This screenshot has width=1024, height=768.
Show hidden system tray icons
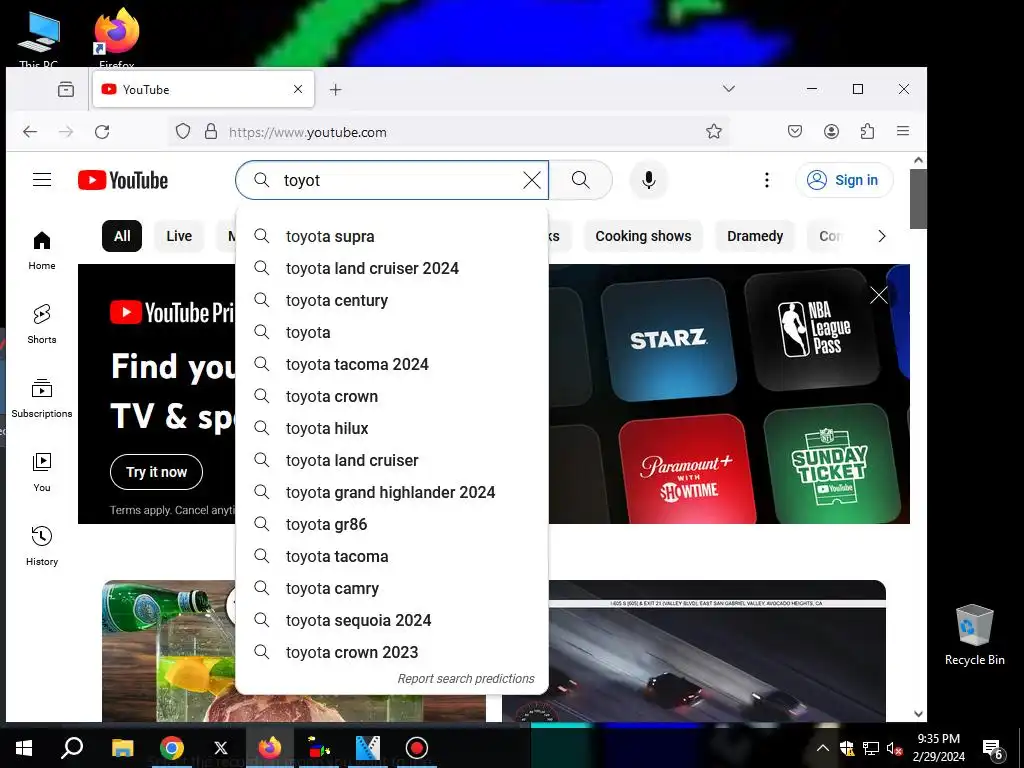(823, 748)
